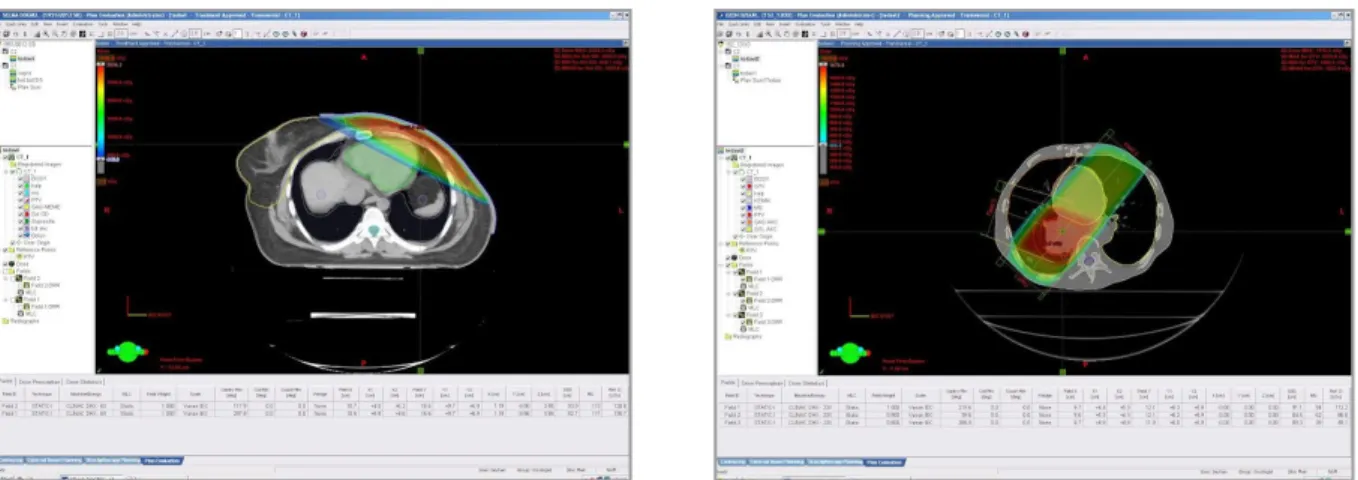
Task: Switch to Contouring workspace in left window
Action: click(x=12, y=462)
